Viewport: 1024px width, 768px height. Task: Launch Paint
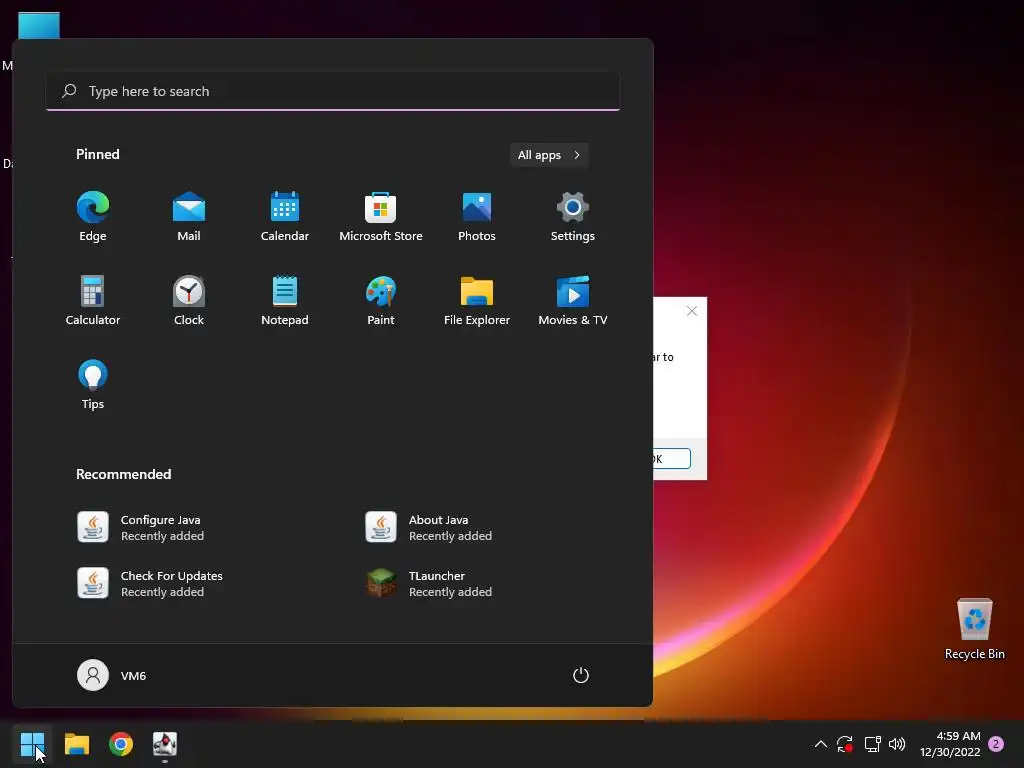pos(381,301)
